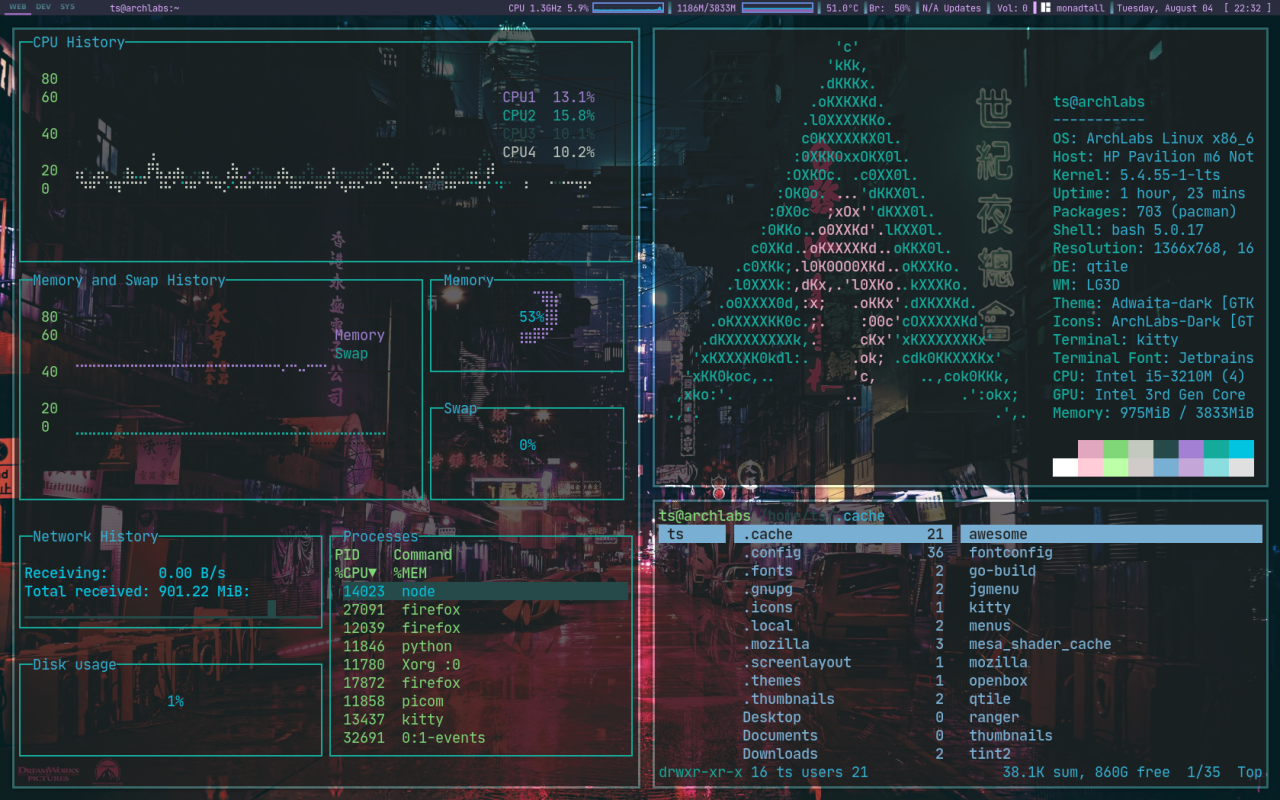Click the cyan color swatch in neofetch palette
This screenshot has width=1280, height=800.
[1241, 449]
